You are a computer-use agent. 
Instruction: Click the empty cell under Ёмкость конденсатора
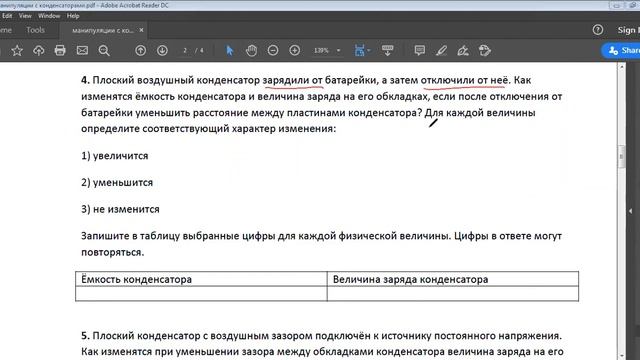[201, 293]
